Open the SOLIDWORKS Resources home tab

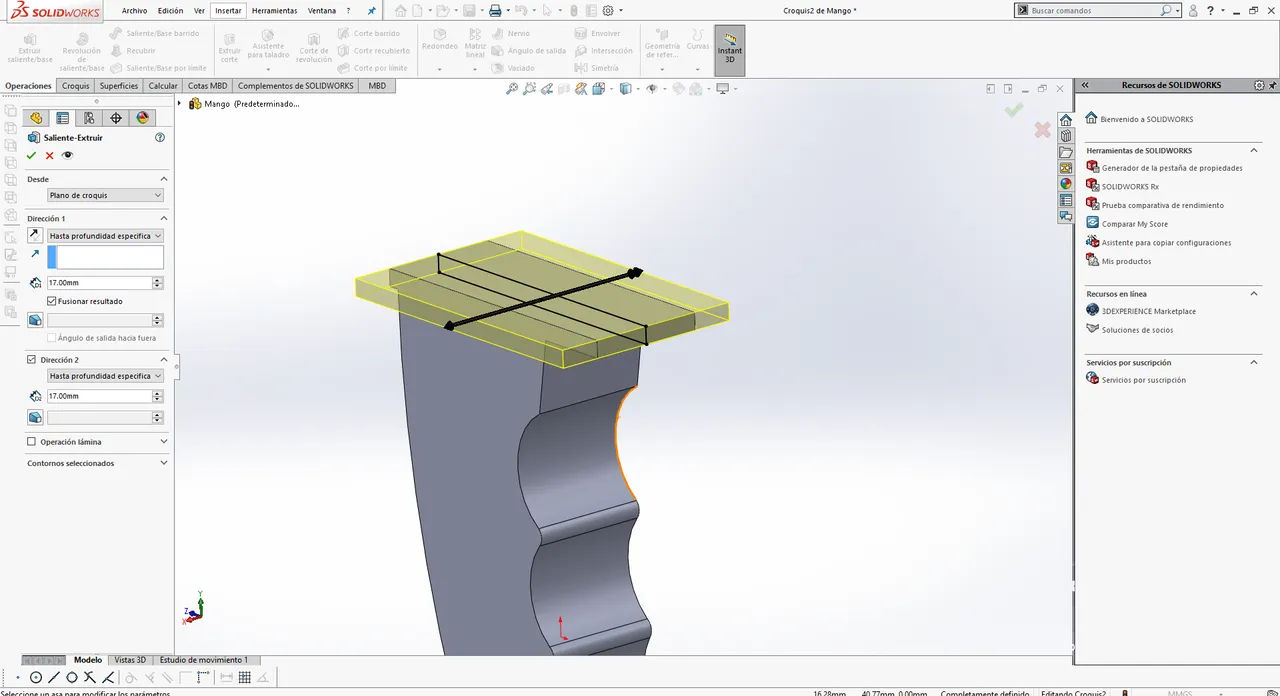[x=1066, y=120]
